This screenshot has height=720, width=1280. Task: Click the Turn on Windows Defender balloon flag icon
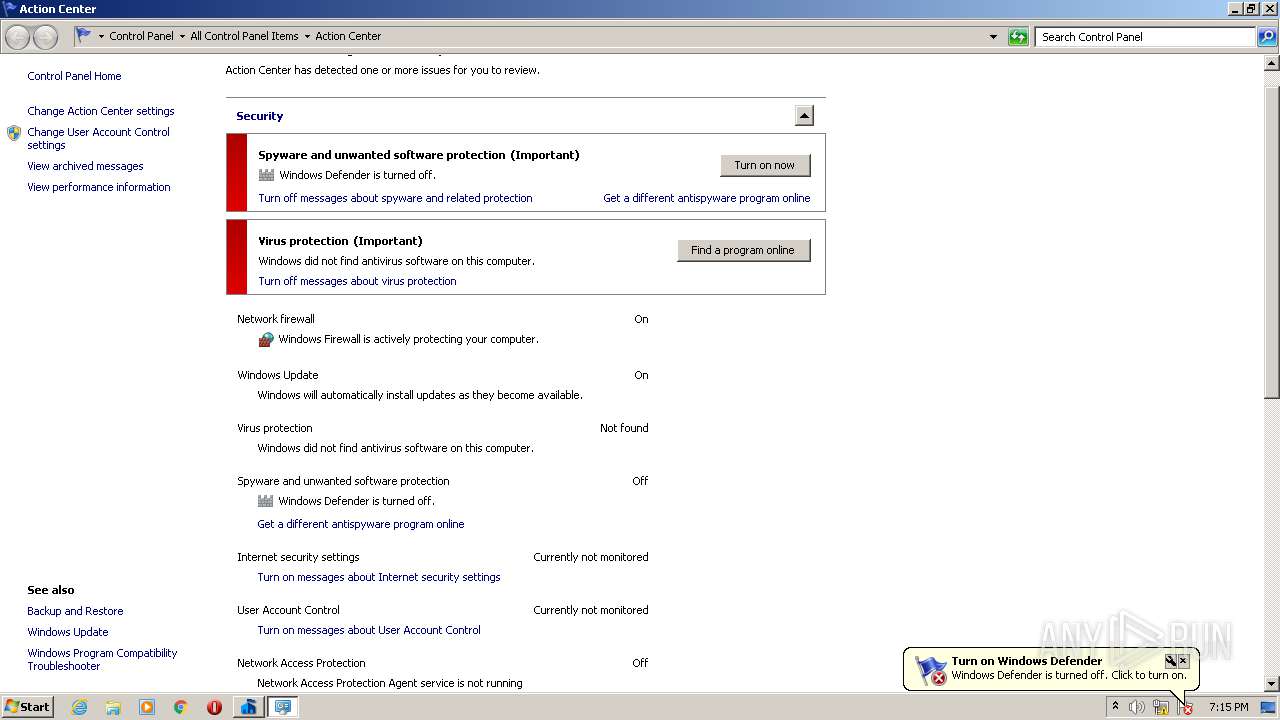click(x=931, y=669)
